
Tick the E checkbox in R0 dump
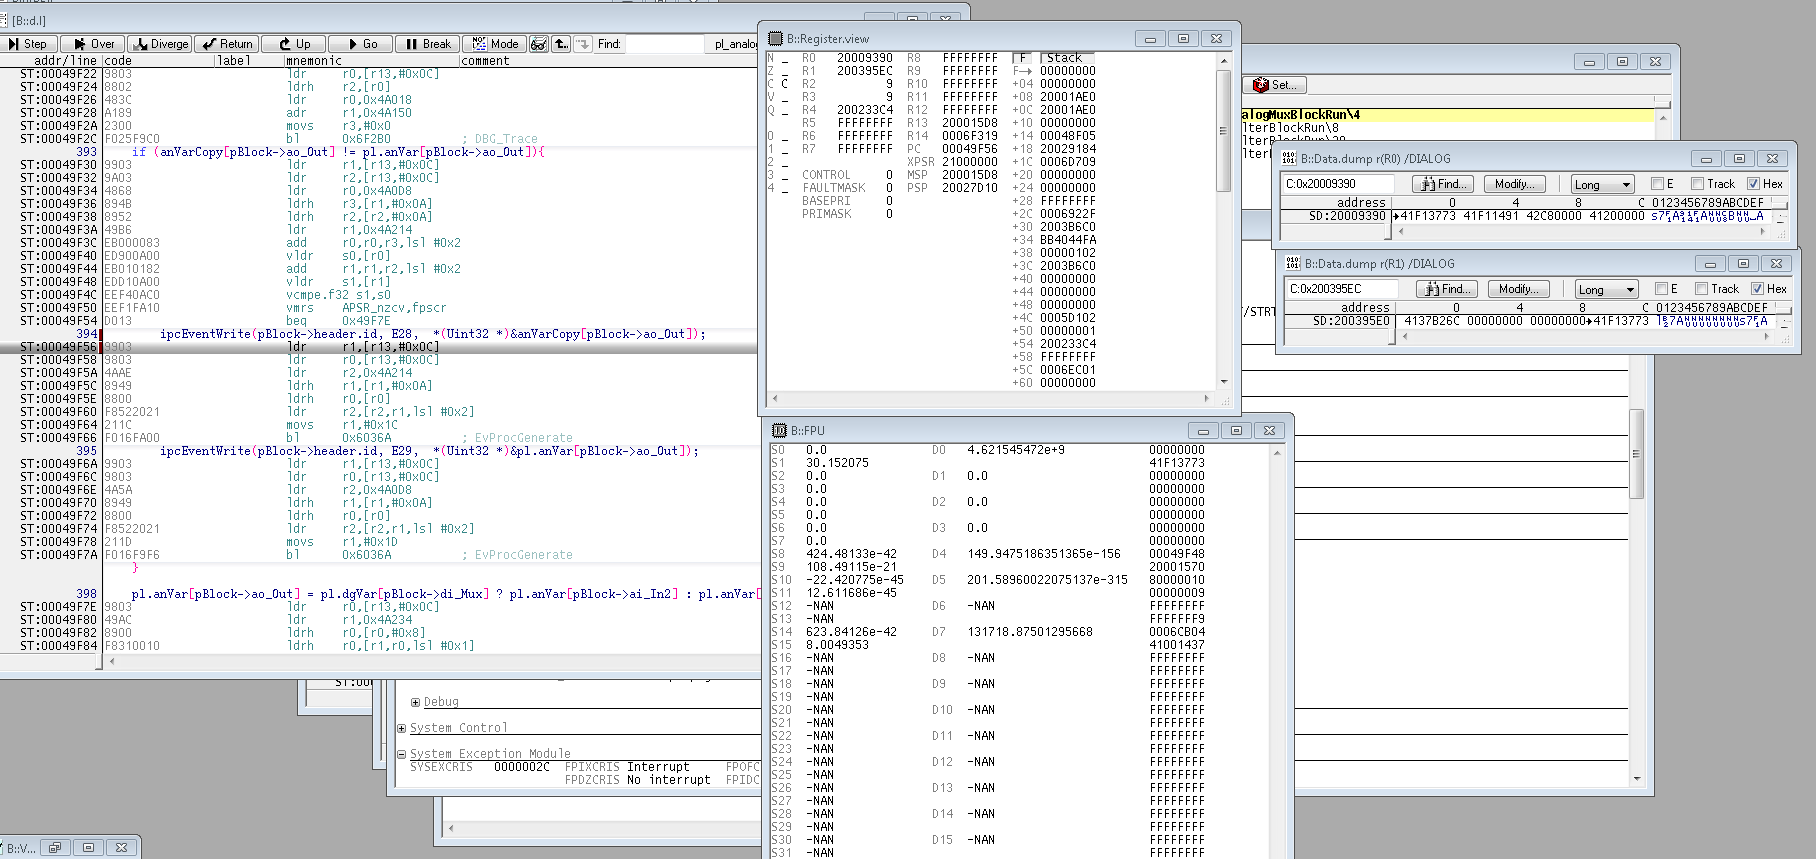coord(1657,184)
